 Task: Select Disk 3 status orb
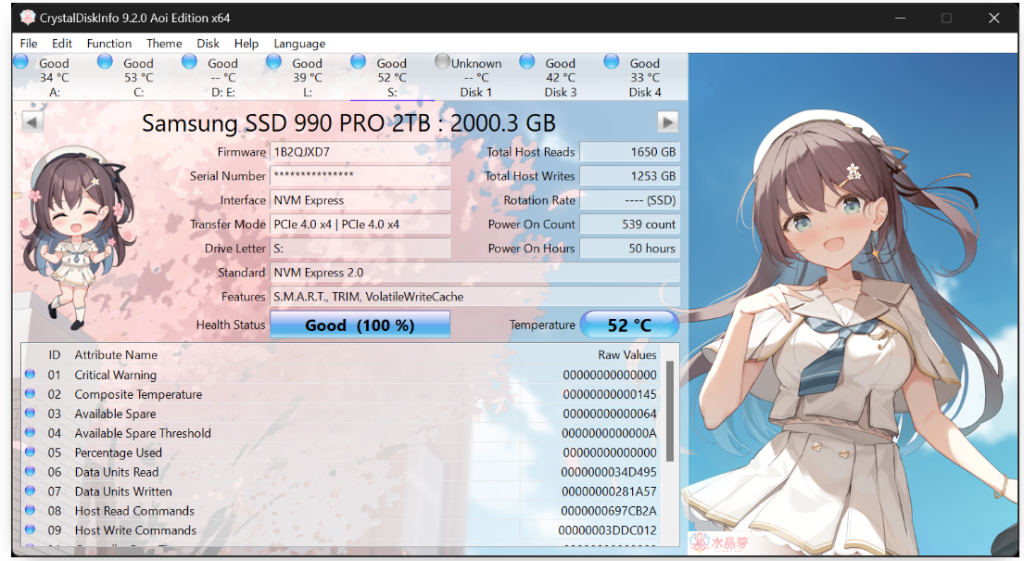[527, 61]
